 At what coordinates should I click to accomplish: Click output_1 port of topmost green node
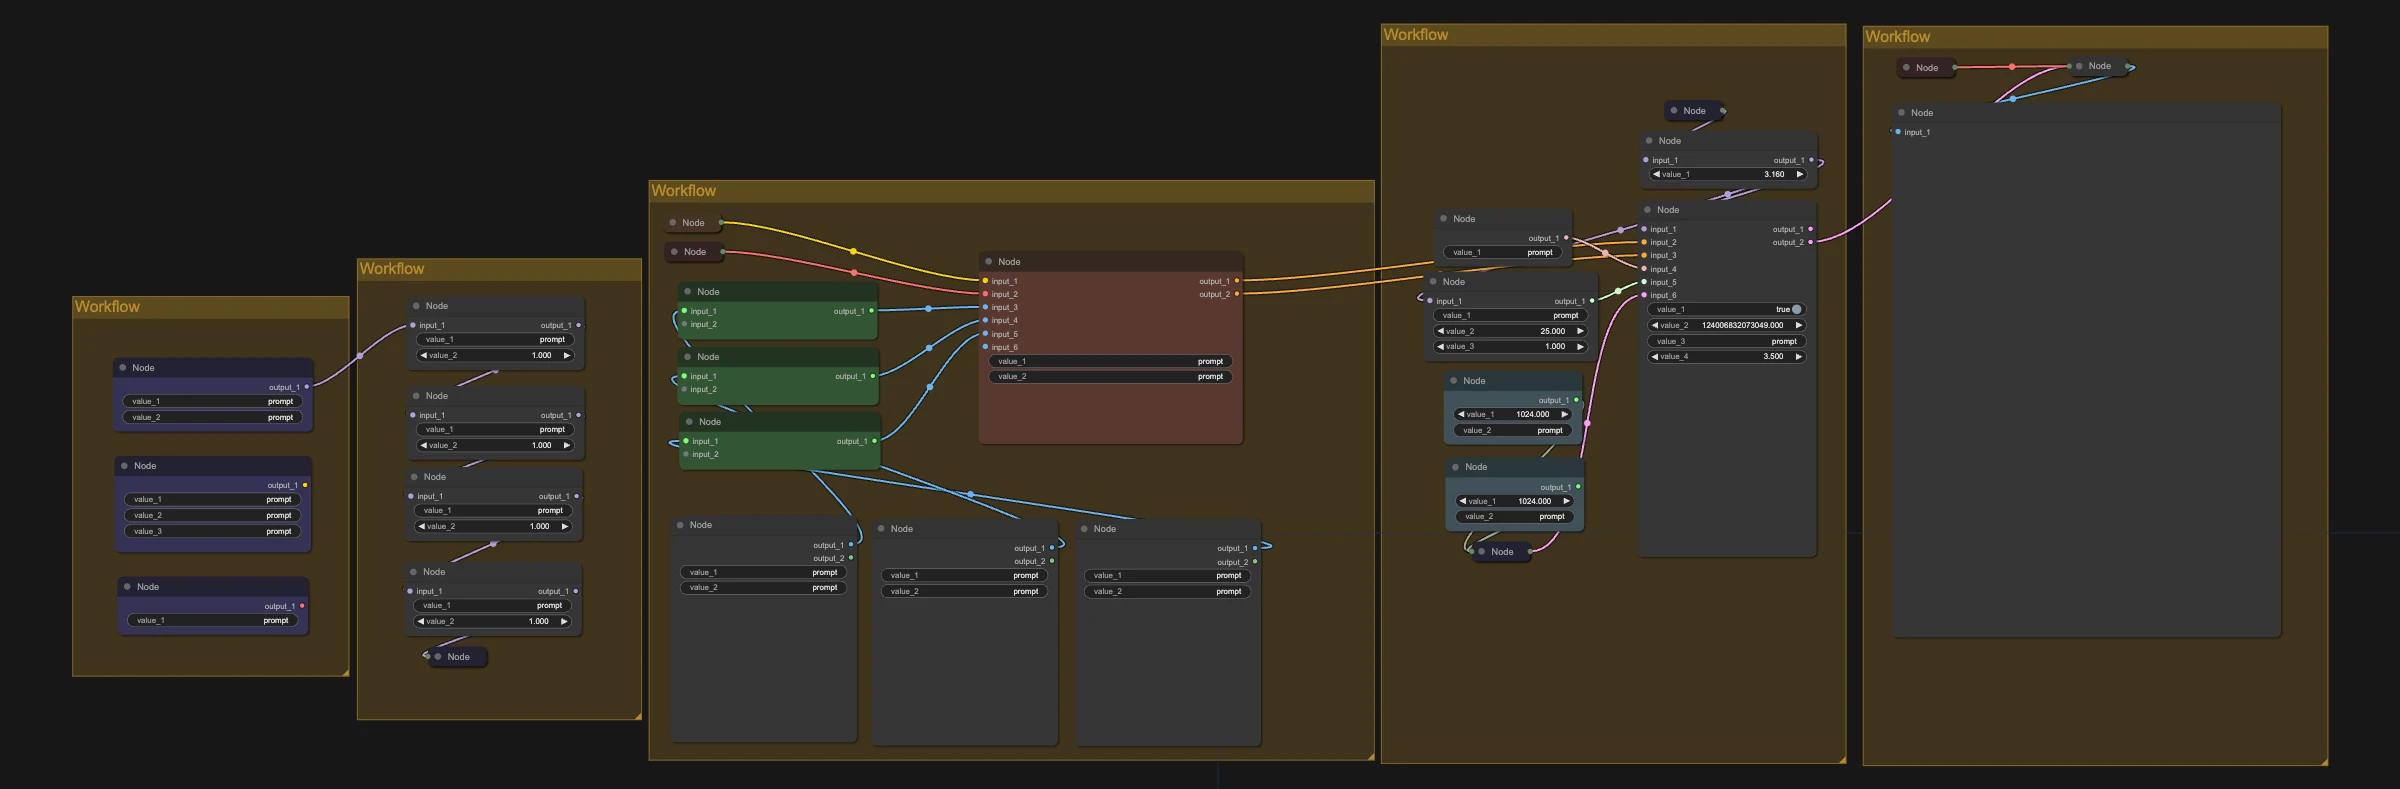click(x=871, y=311)
